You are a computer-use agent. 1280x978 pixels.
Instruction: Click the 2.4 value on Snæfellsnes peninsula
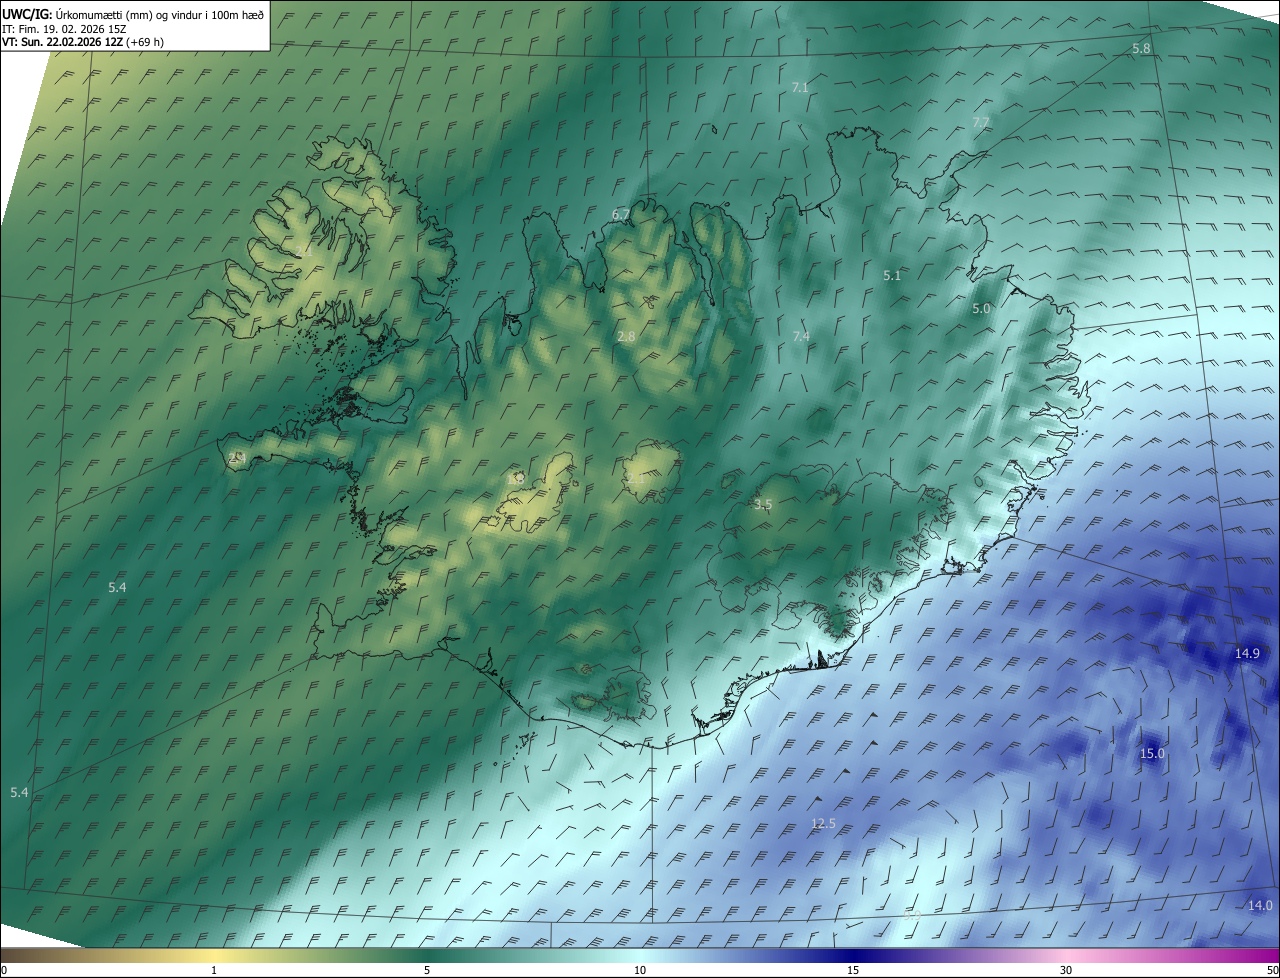(x=237, y=457)
